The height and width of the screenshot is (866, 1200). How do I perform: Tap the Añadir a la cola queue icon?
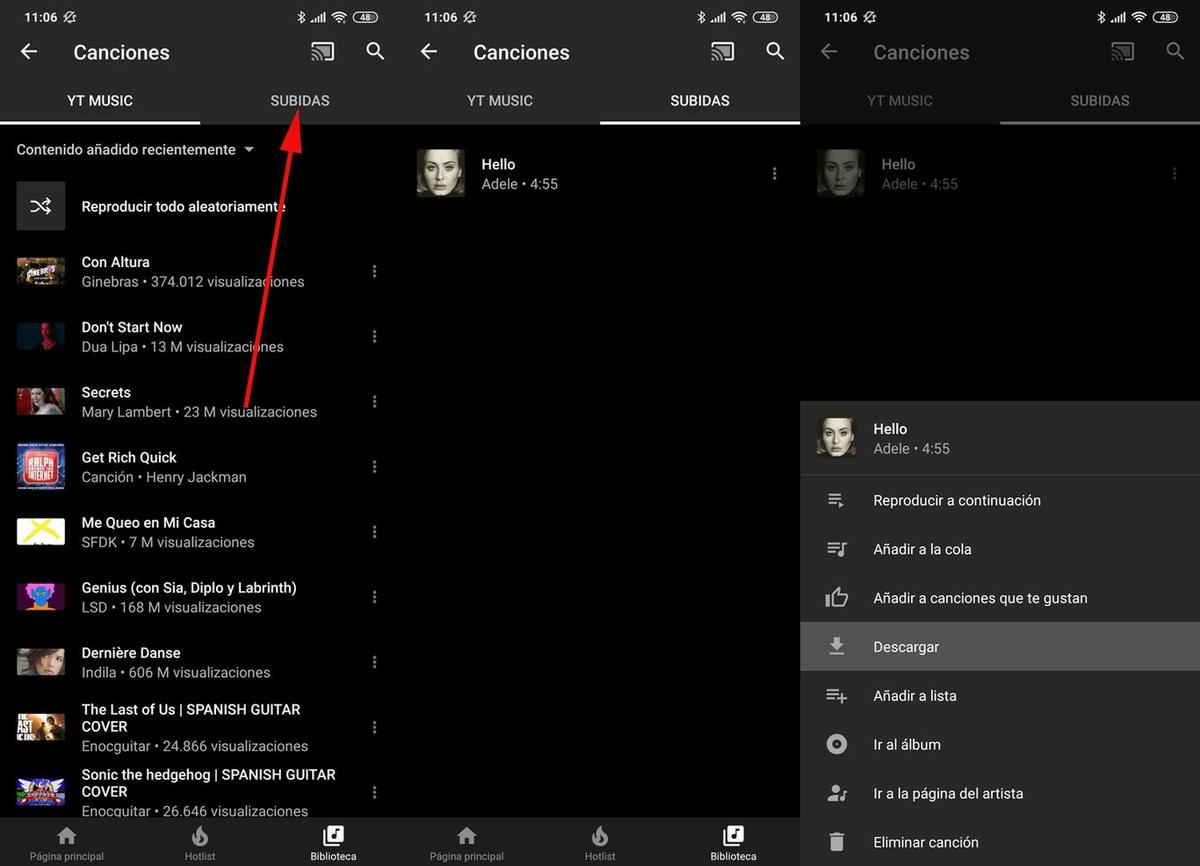coord(836,549)
